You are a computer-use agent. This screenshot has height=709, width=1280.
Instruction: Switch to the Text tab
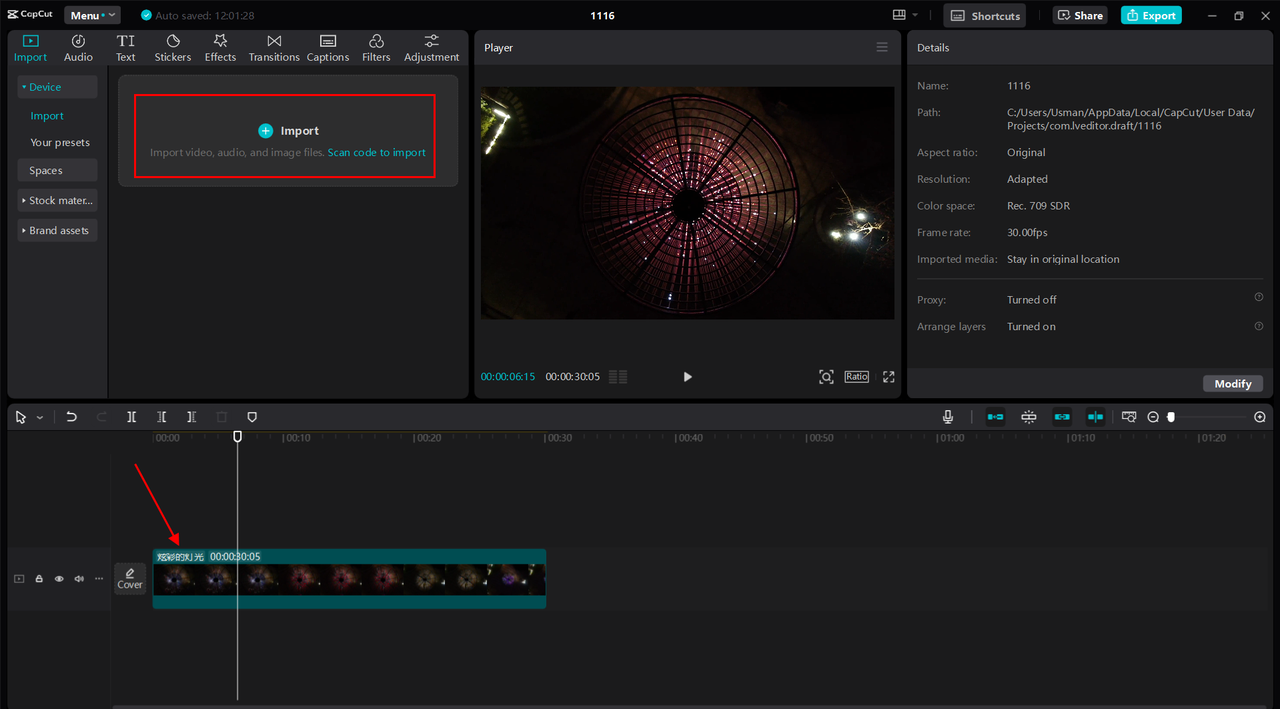click(x=125, y=47)
